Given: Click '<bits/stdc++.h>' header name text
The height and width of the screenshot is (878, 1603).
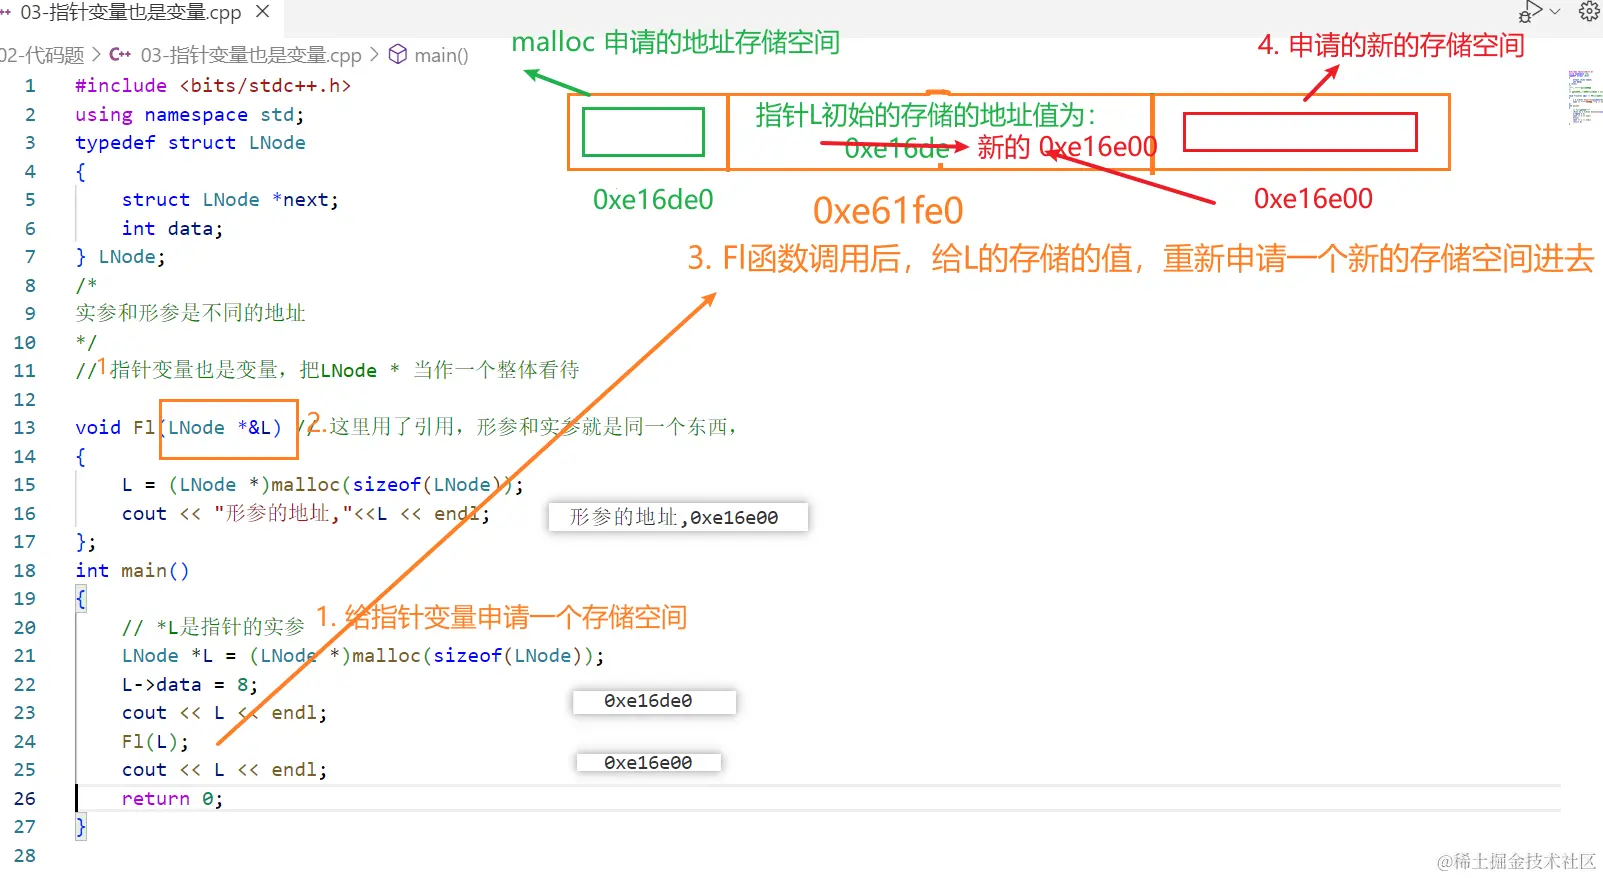Looking at the screenshot, I should coord(265,86).
